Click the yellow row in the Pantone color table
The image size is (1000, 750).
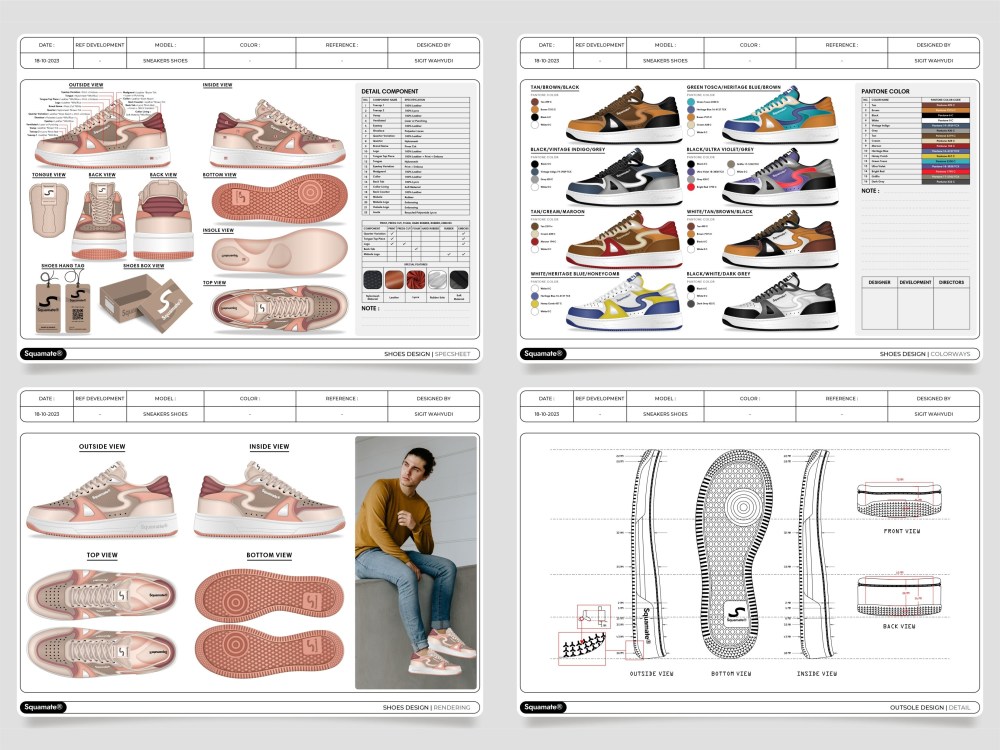(x=915, y=156)
